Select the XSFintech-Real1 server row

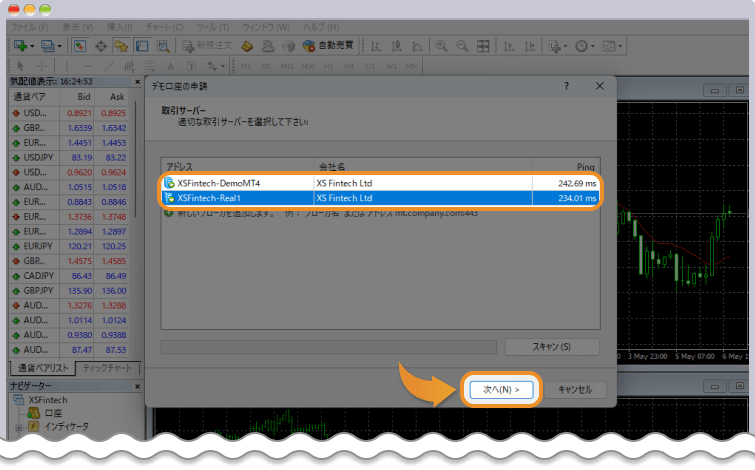click(x=380, y=198)
